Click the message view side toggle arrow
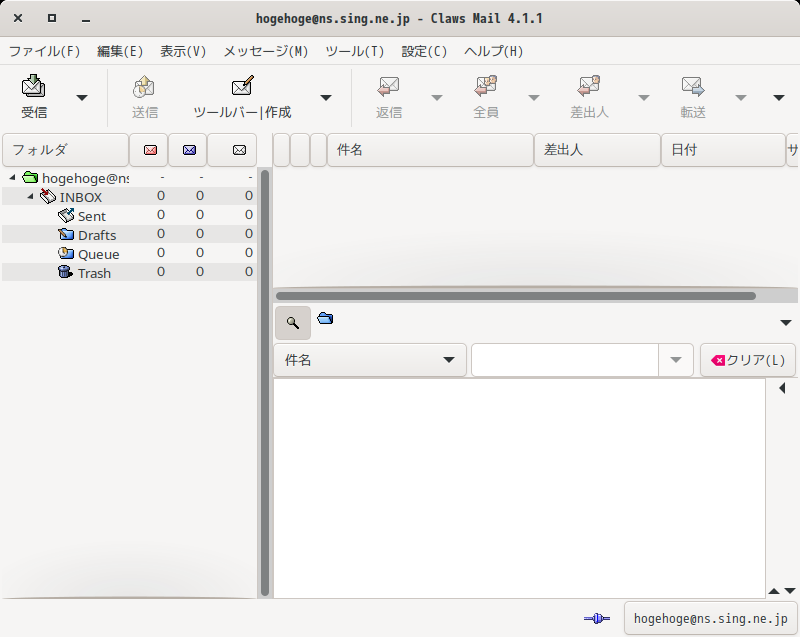Viewport: 800px width, 637px height. point(782,389)
